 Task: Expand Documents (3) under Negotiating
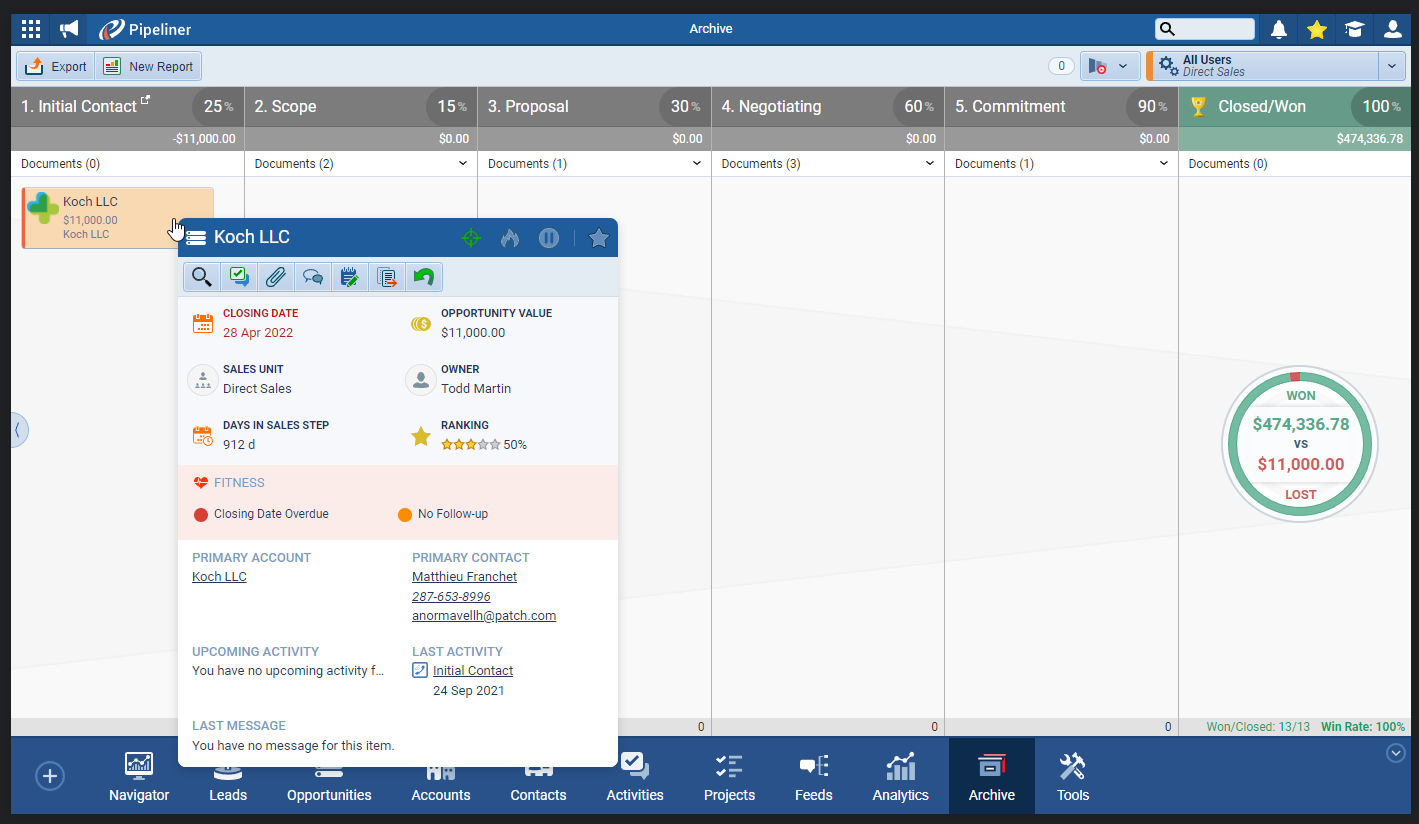point(930,164)
